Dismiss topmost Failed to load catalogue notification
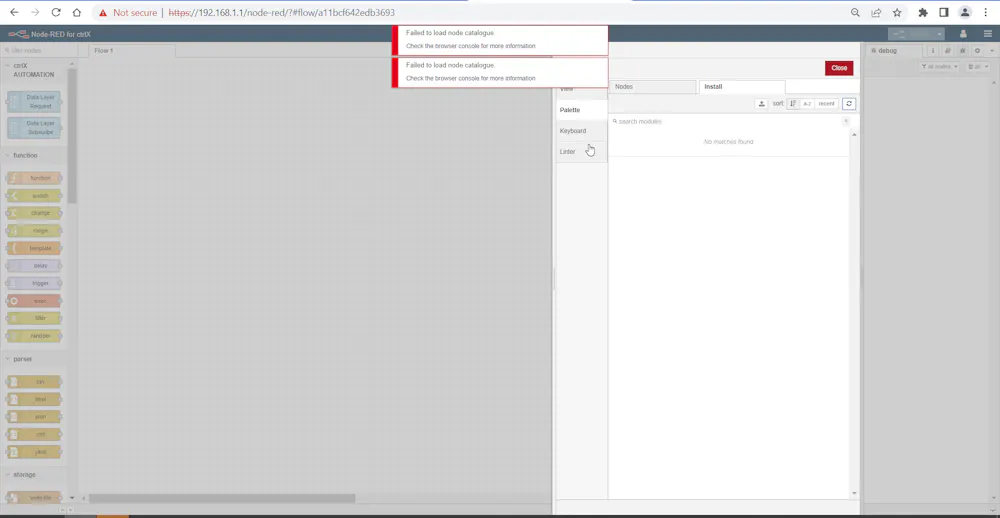The image size is (1000, 518). click(x=499, y=40)
